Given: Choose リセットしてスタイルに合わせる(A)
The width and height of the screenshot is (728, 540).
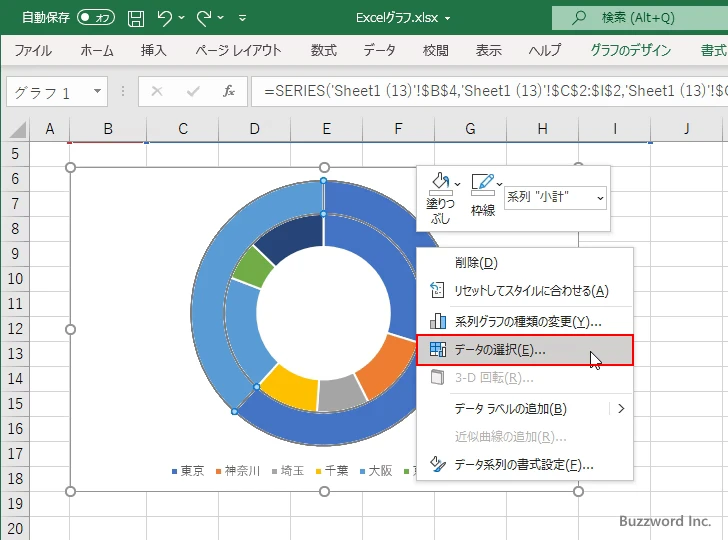Looking at the screenshot, I should point(525,291).
